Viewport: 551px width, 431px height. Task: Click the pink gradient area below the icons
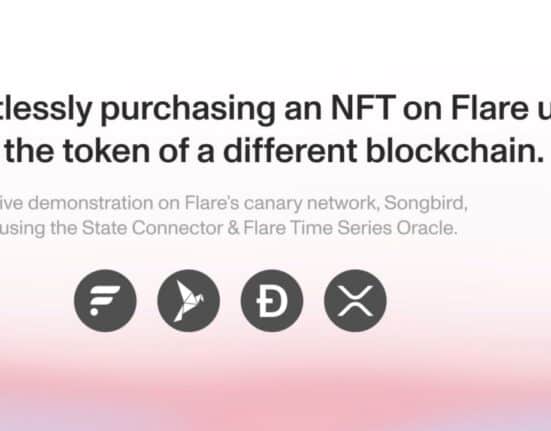coord(276,383)
